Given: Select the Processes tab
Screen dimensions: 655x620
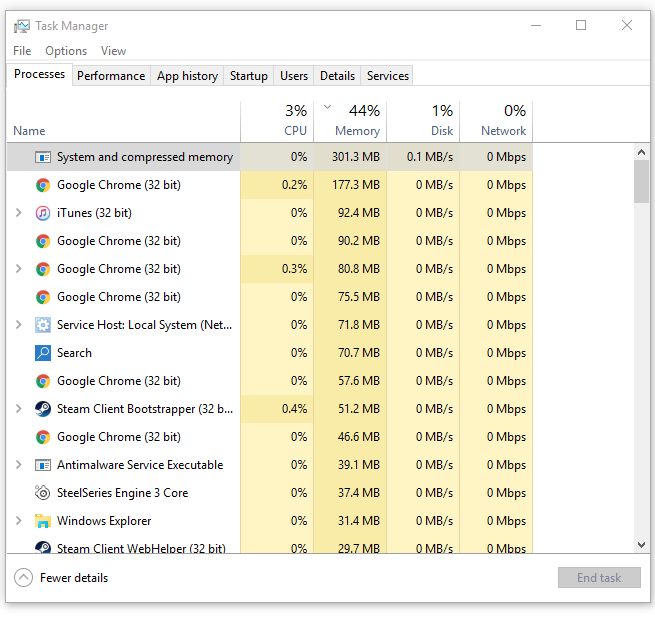Looking at the screenshot, I should pos(40,74).
